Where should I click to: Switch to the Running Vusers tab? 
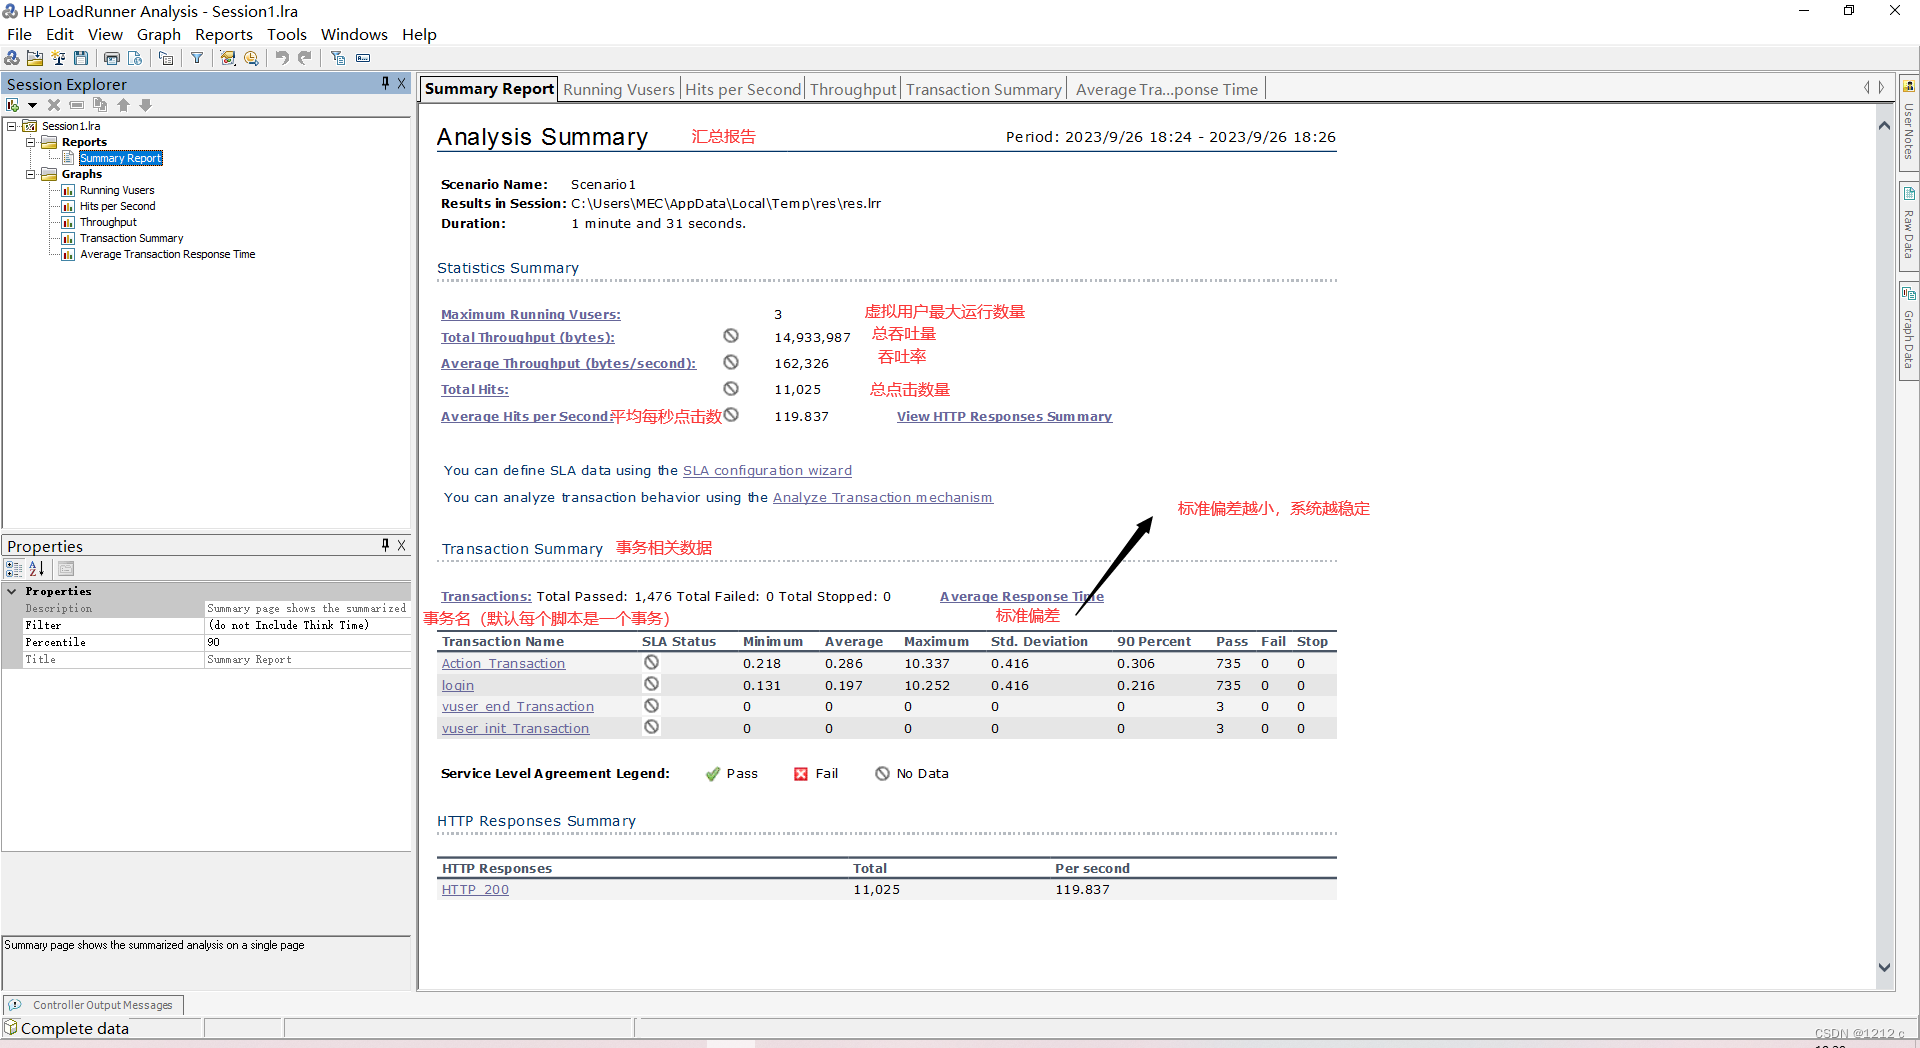point(619,89)
